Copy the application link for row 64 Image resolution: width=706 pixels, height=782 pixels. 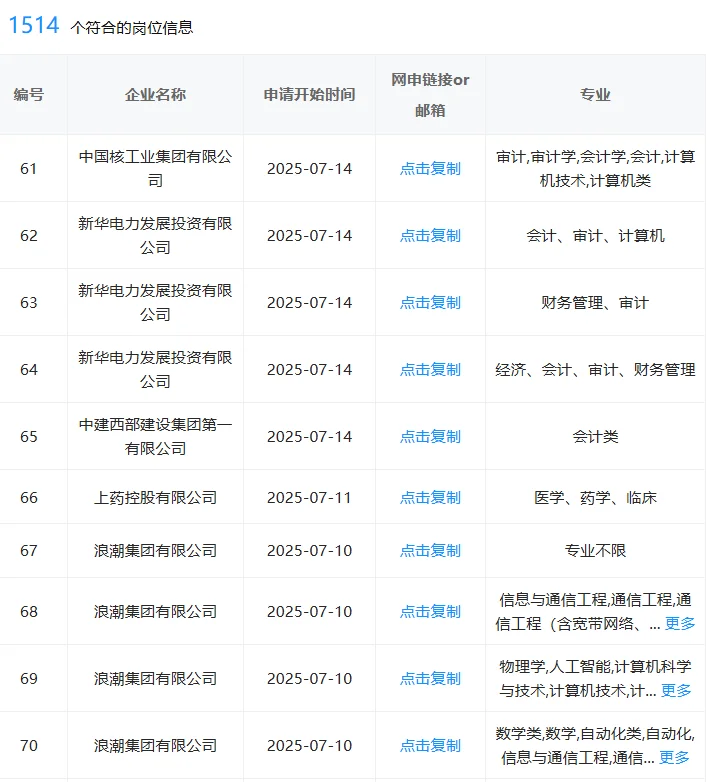pyautogui.click(x=430, y=370)
